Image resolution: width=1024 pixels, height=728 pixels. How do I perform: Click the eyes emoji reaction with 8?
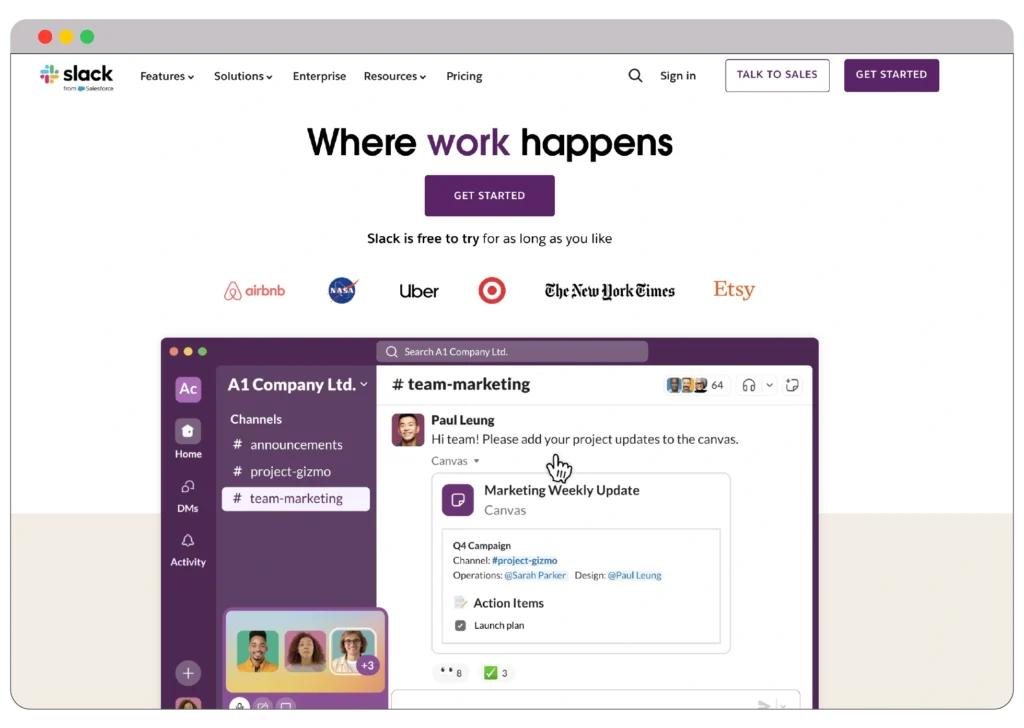[x=451, y=673]
